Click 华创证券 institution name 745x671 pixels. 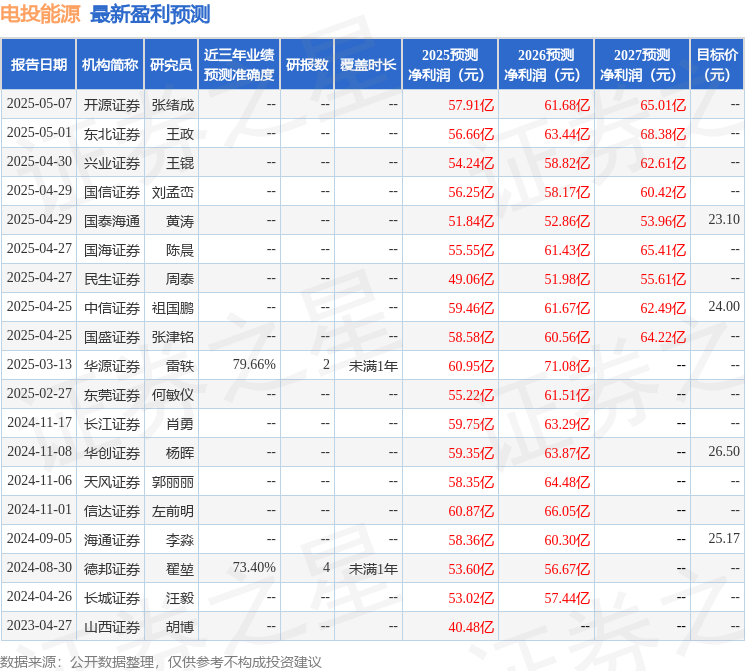tap(112, 453)
